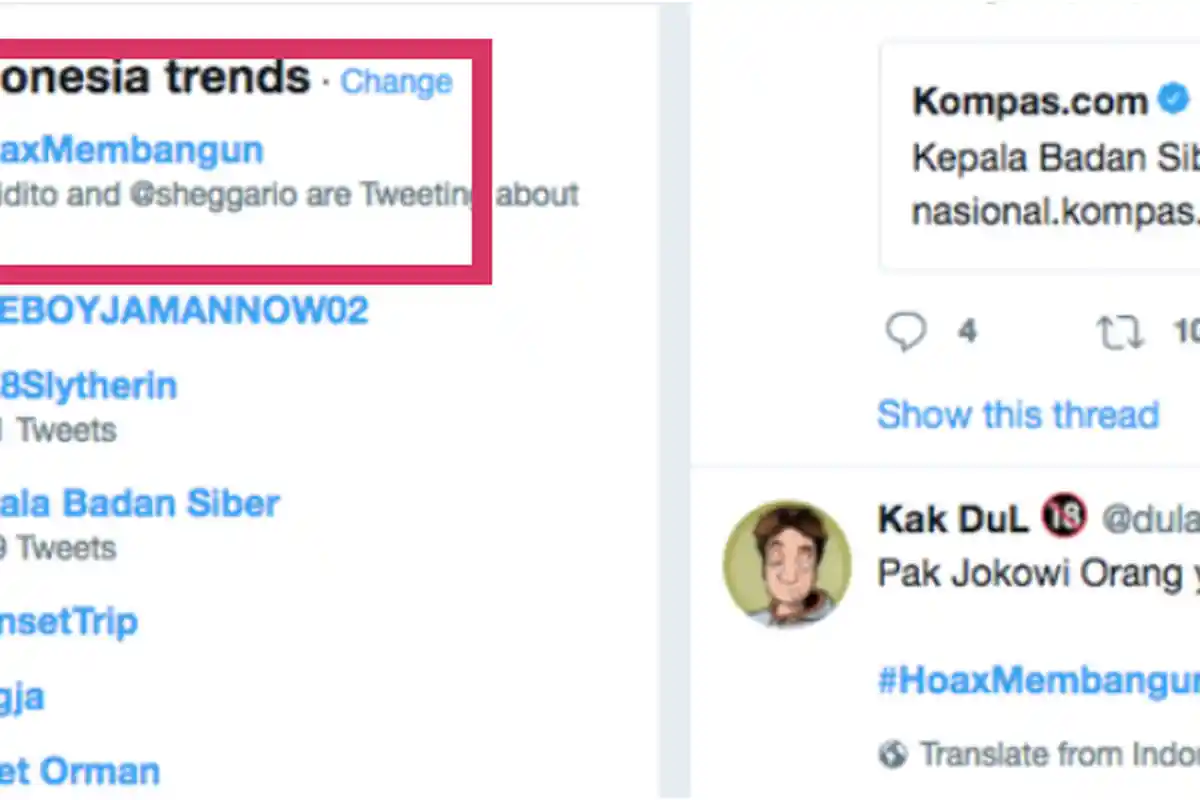The width and height of the screenshot is (1200, 800).
Task: Open the EBOYJAMANNOW02 trend
Action: pos(185,310)
